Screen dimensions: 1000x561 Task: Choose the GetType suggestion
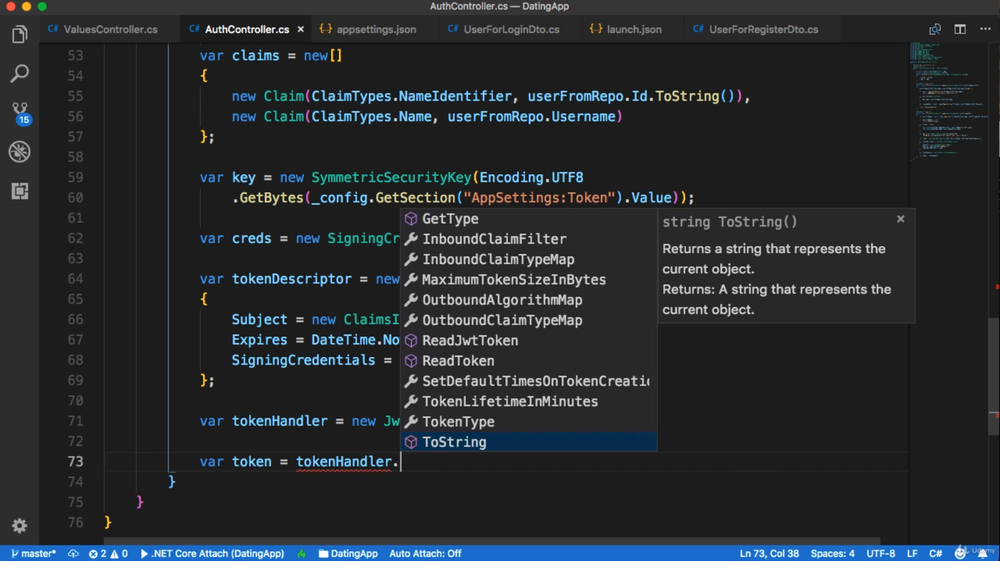click(x=528, y=219)
